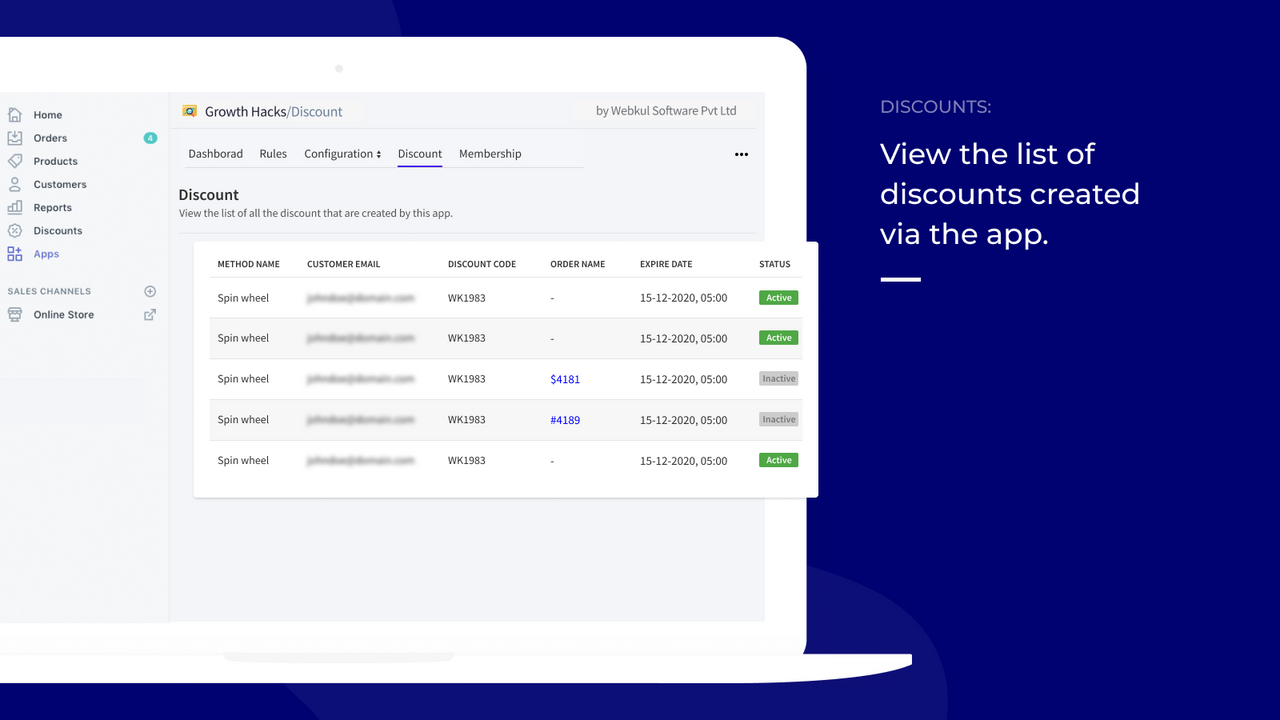Click the Expire Date column header
This screenshot has height=720, width=1280.
(666, 264)
